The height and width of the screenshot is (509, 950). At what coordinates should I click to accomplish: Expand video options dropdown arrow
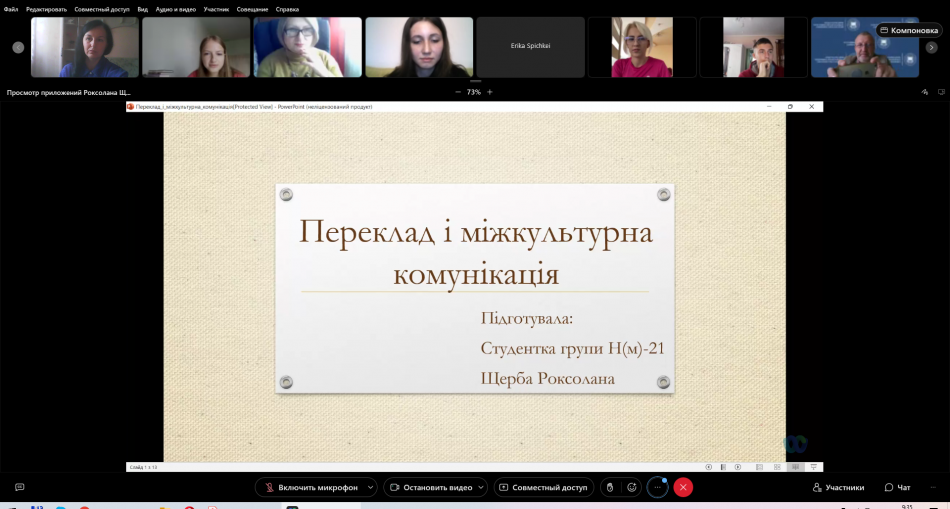coord(481,487)
